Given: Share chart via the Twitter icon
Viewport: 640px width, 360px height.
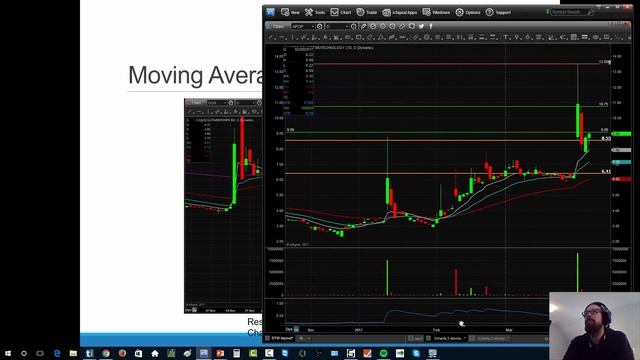Looking at the screenshot, I should coord(421,26).
